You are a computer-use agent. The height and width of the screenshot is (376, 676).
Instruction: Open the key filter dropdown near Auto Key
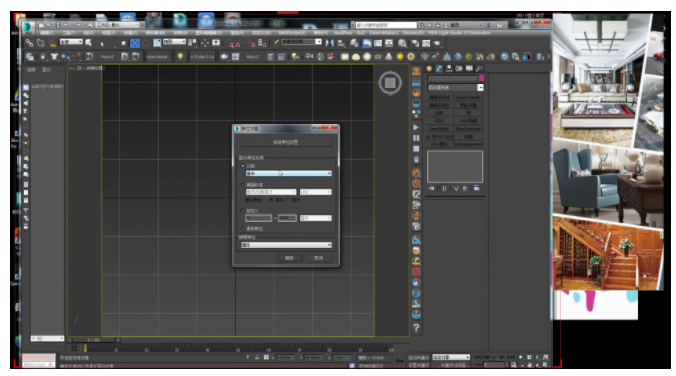451,357
